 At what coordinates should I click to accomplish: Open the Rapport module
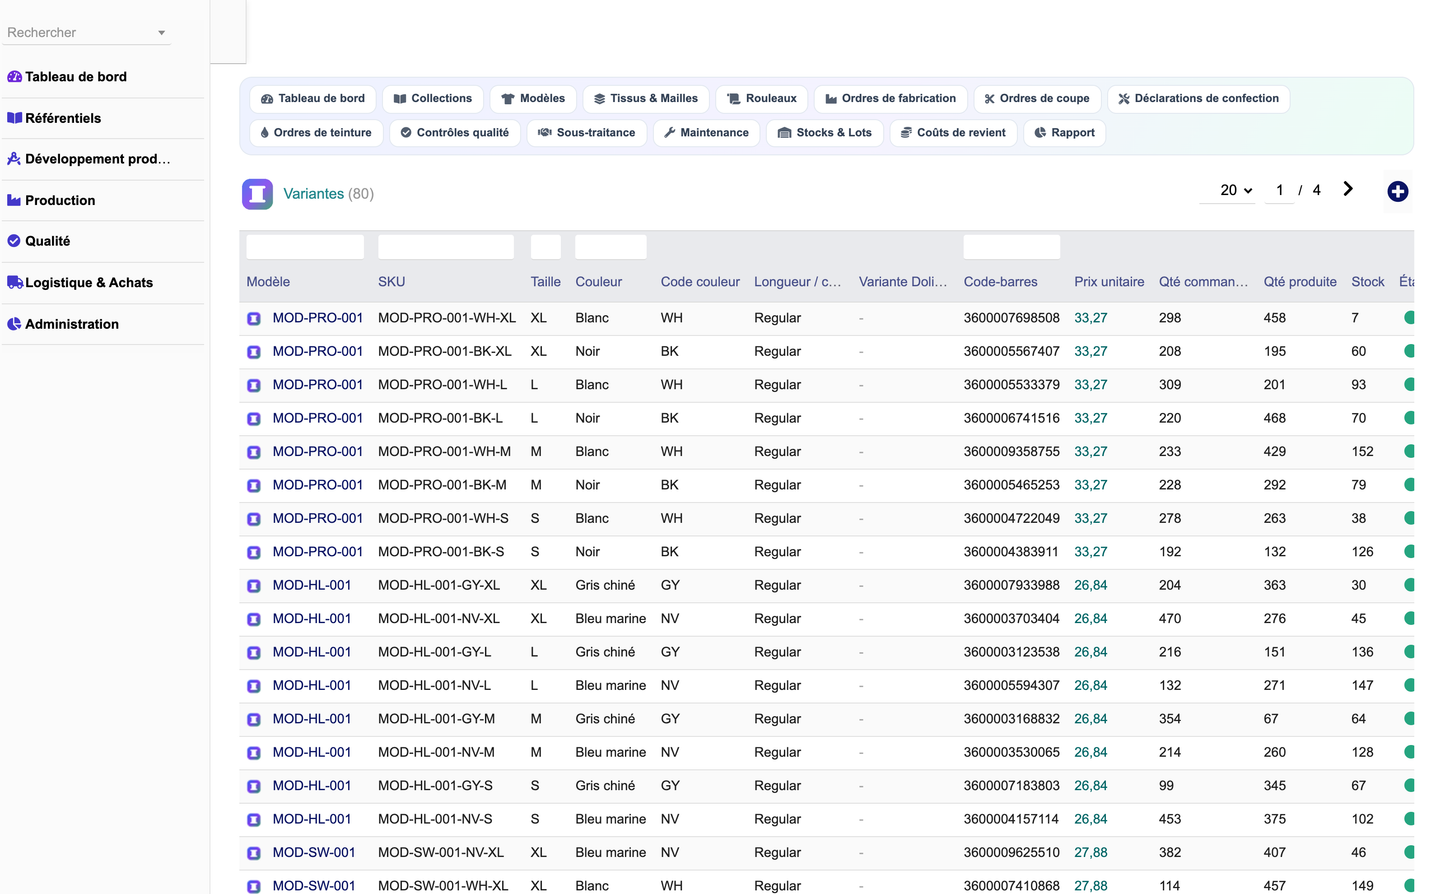(x=1065, y=133)
